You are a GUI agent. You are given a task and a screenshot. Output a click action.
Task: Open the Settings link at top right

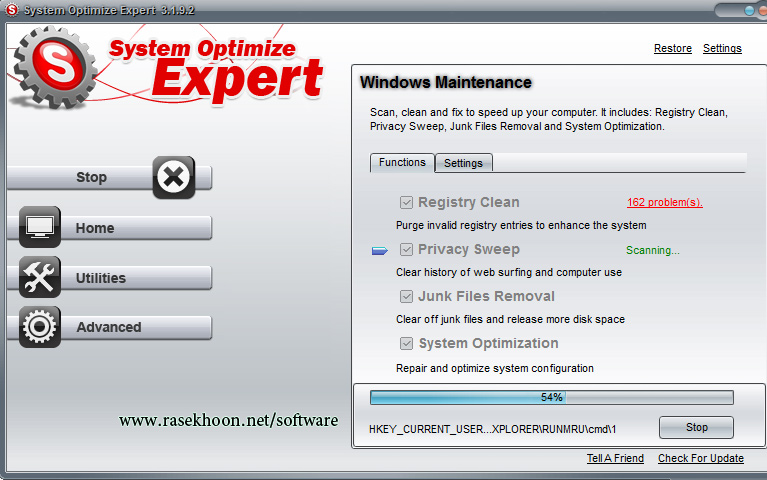722,48
